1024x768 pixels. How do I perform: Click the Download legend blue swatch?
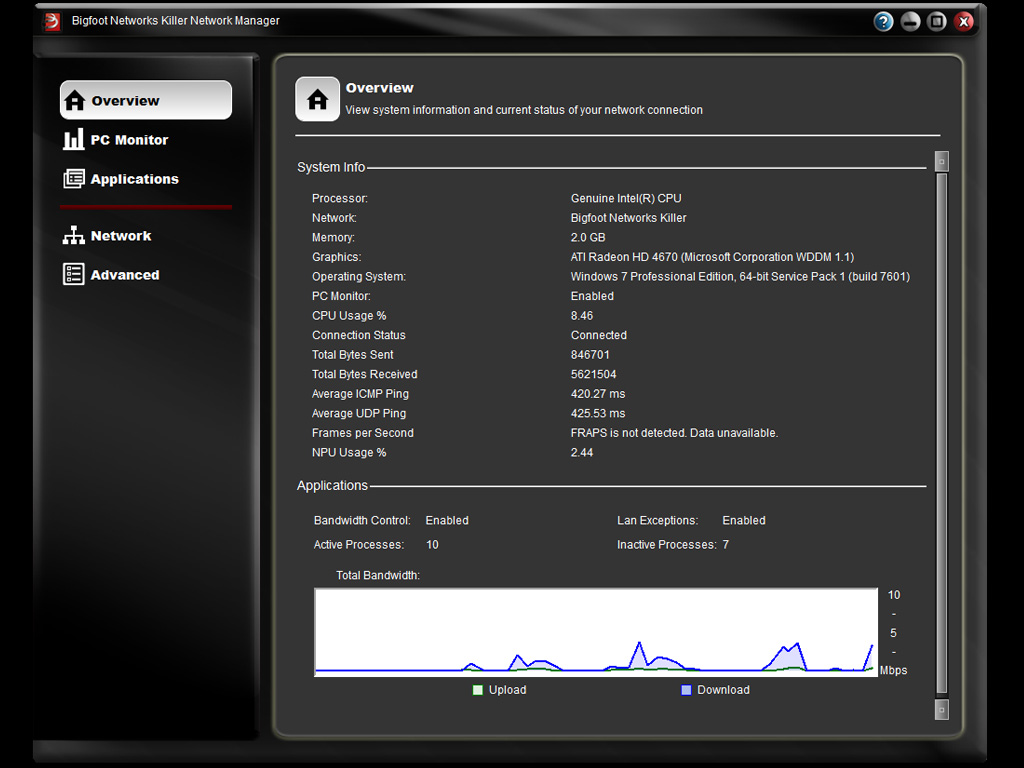(686, 690)
